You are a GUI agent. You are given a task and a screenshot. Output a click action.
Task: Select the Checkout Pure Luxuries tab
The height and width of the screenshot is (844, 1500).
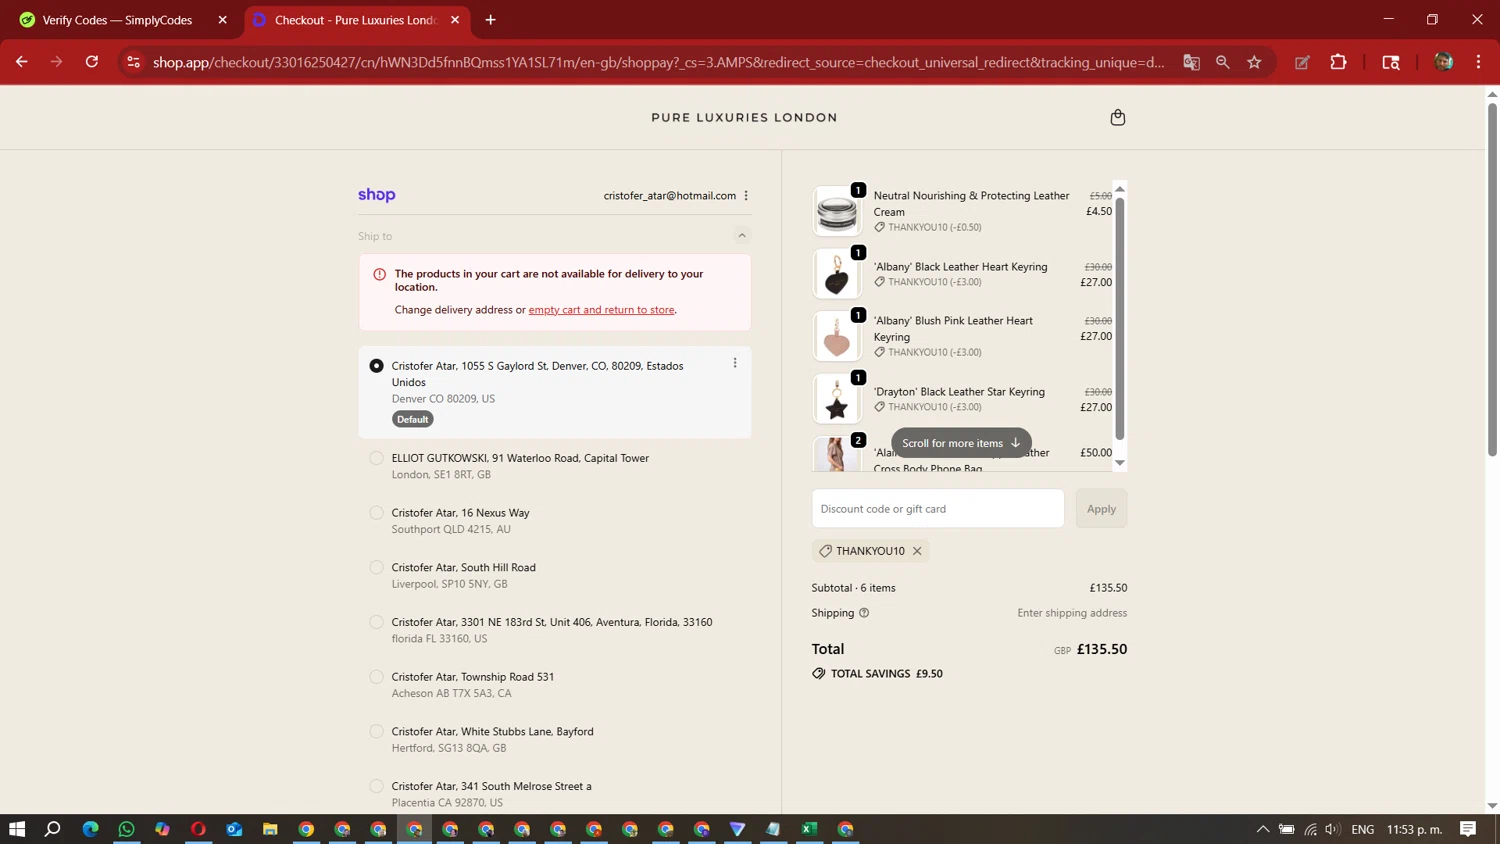355,20
